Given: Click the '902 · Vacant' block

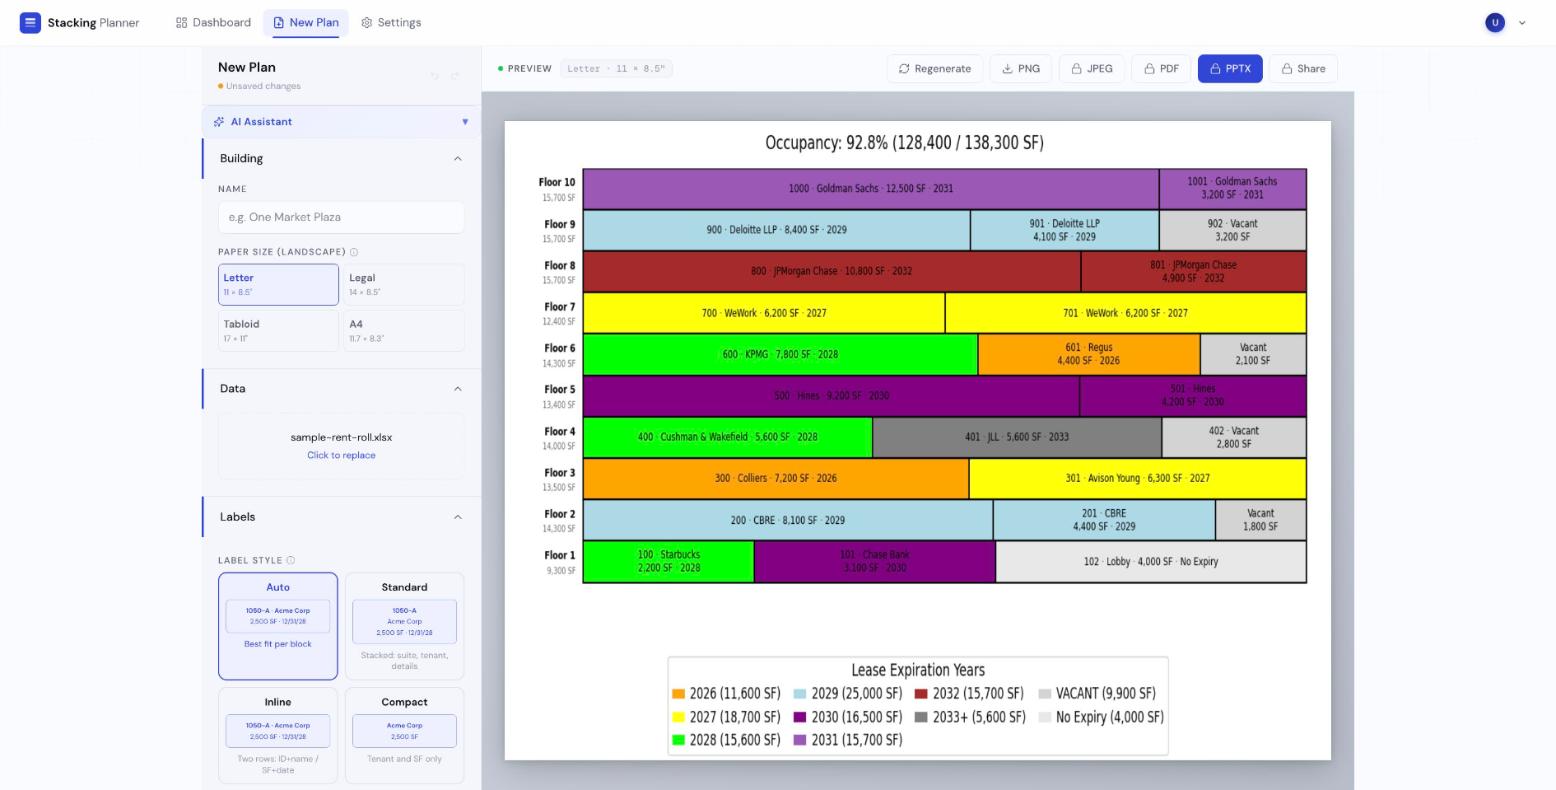Looking at the screenshot, I should (x=1233, y=230).
